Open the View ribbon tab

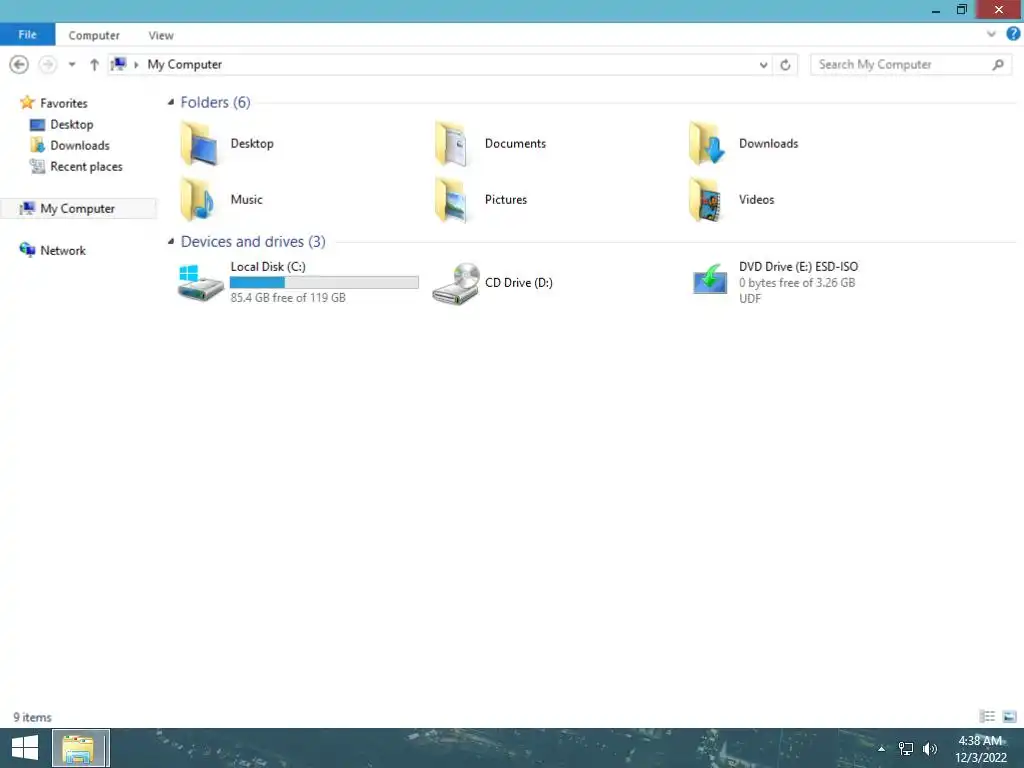click(x=161, y=35)
